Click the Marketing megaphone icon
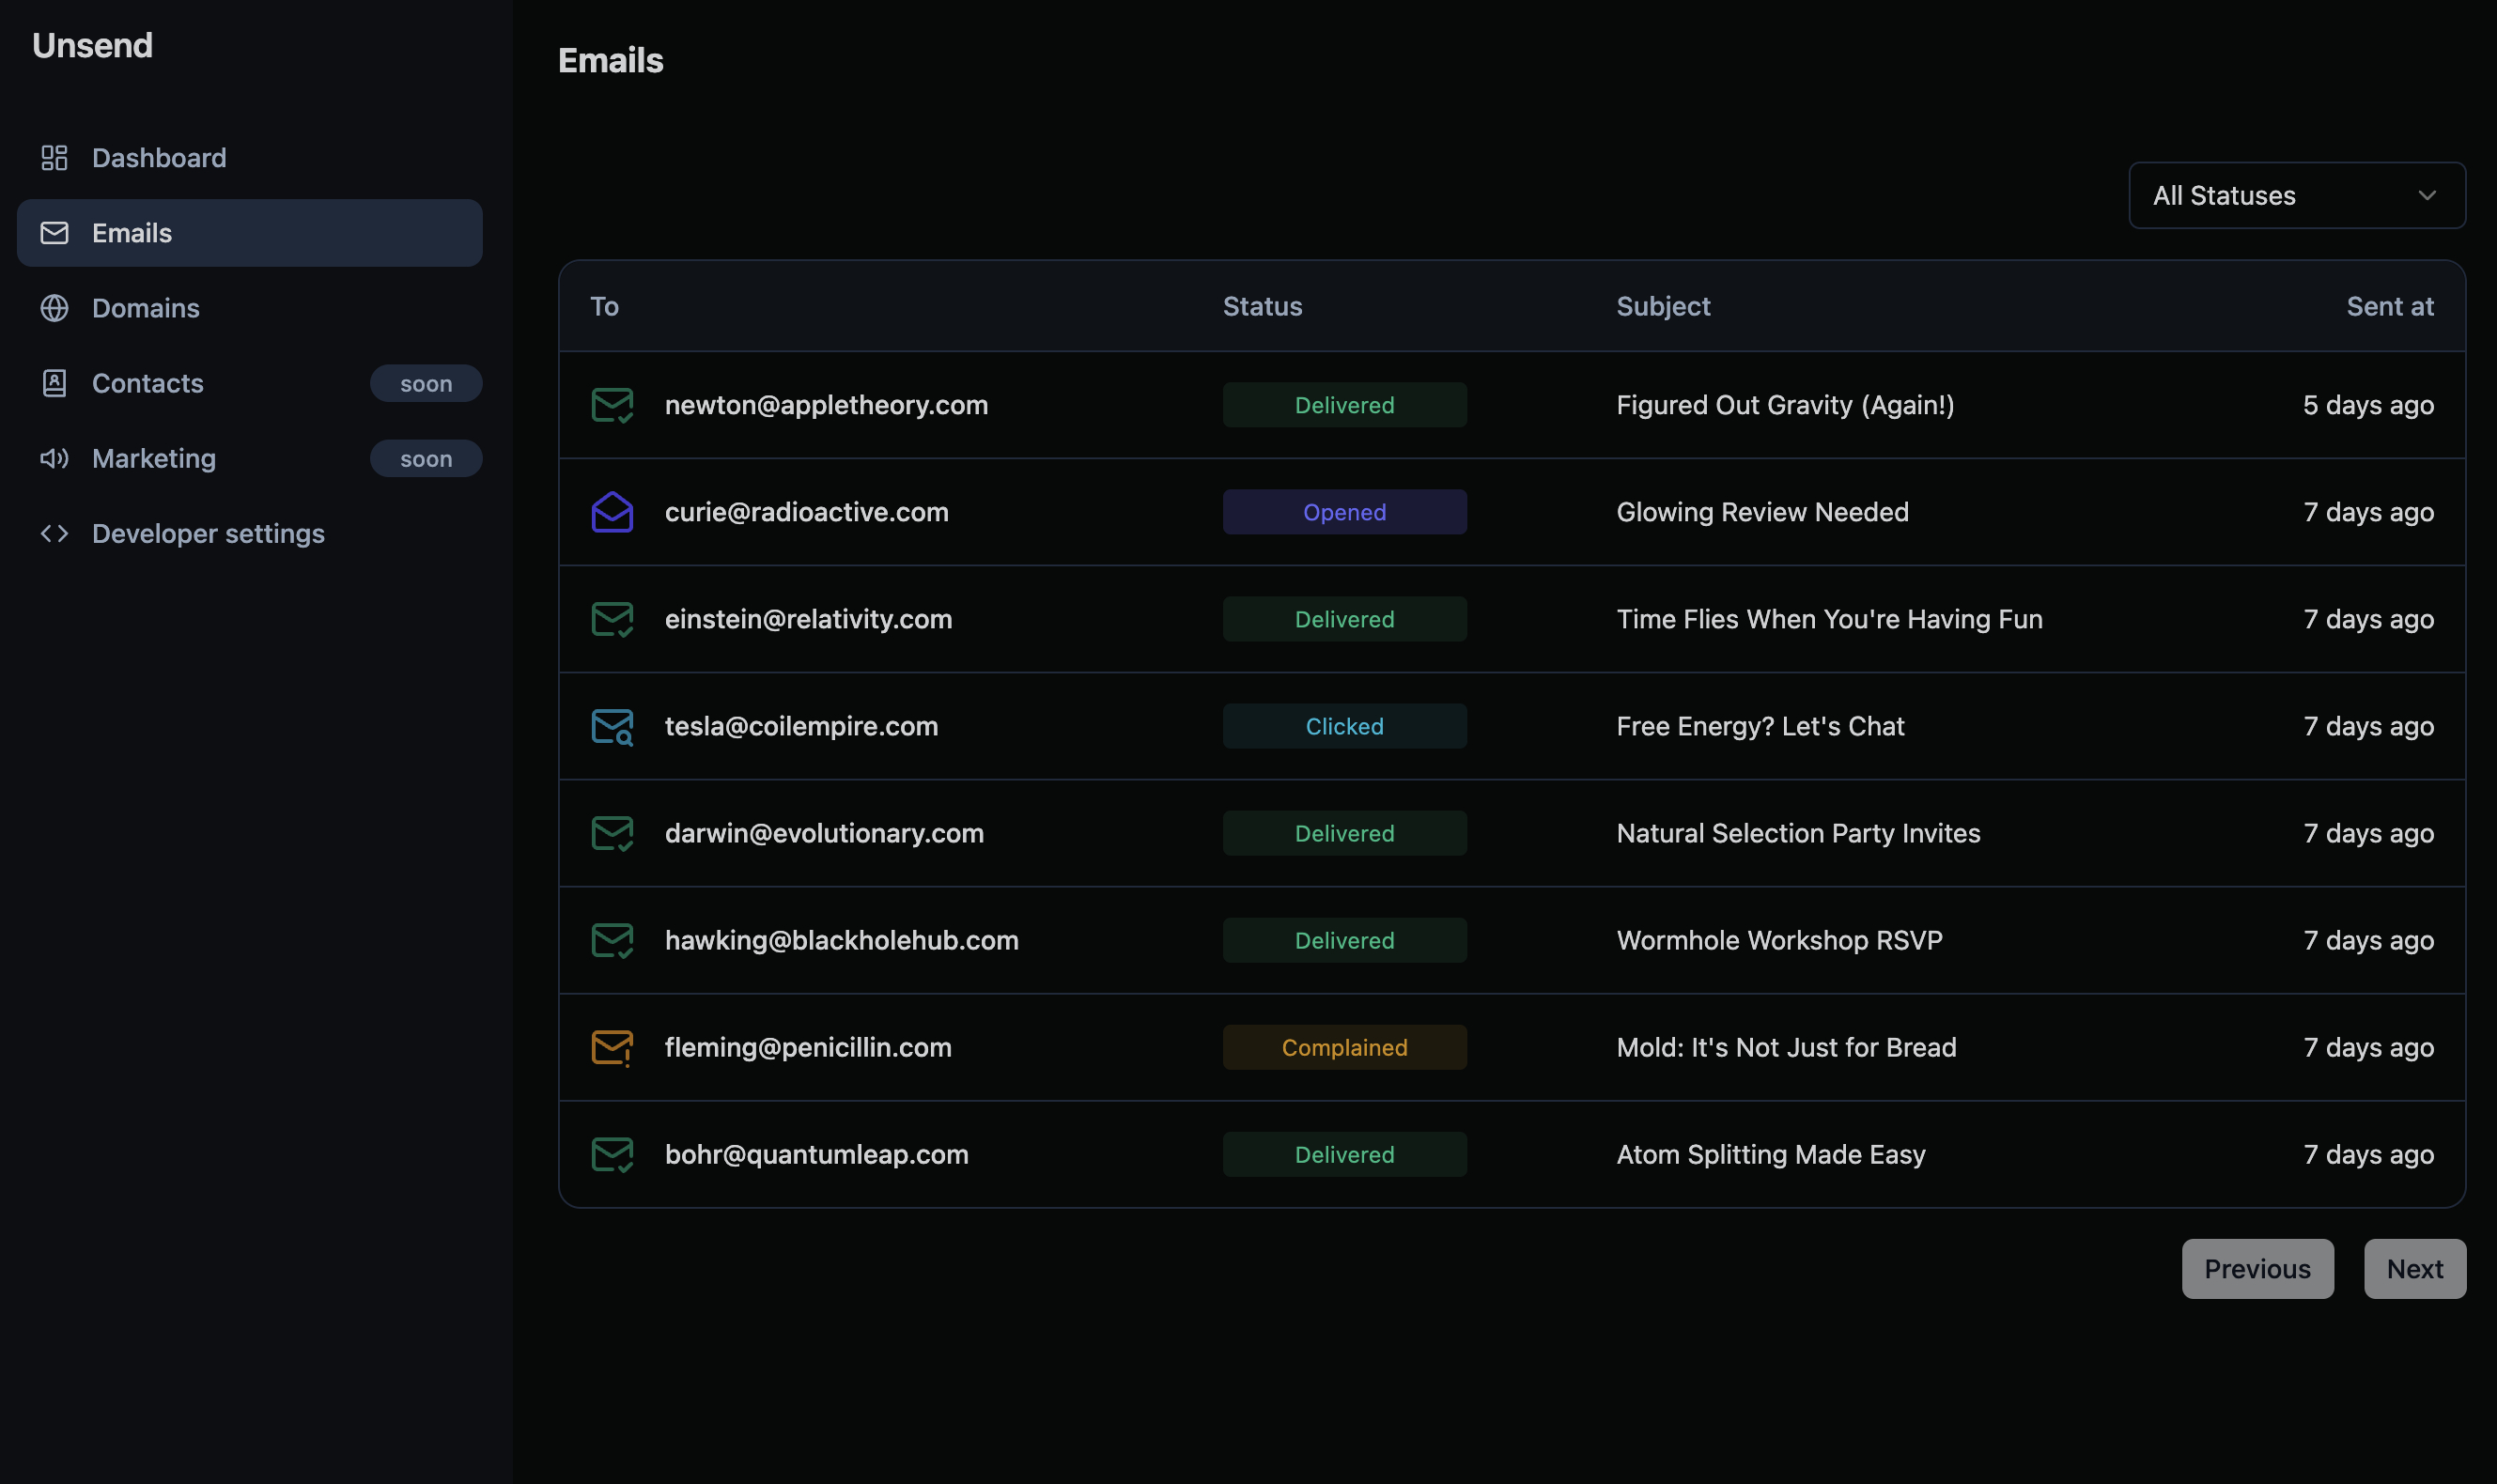This screenshot has height=1484, width=2497. 54,458
